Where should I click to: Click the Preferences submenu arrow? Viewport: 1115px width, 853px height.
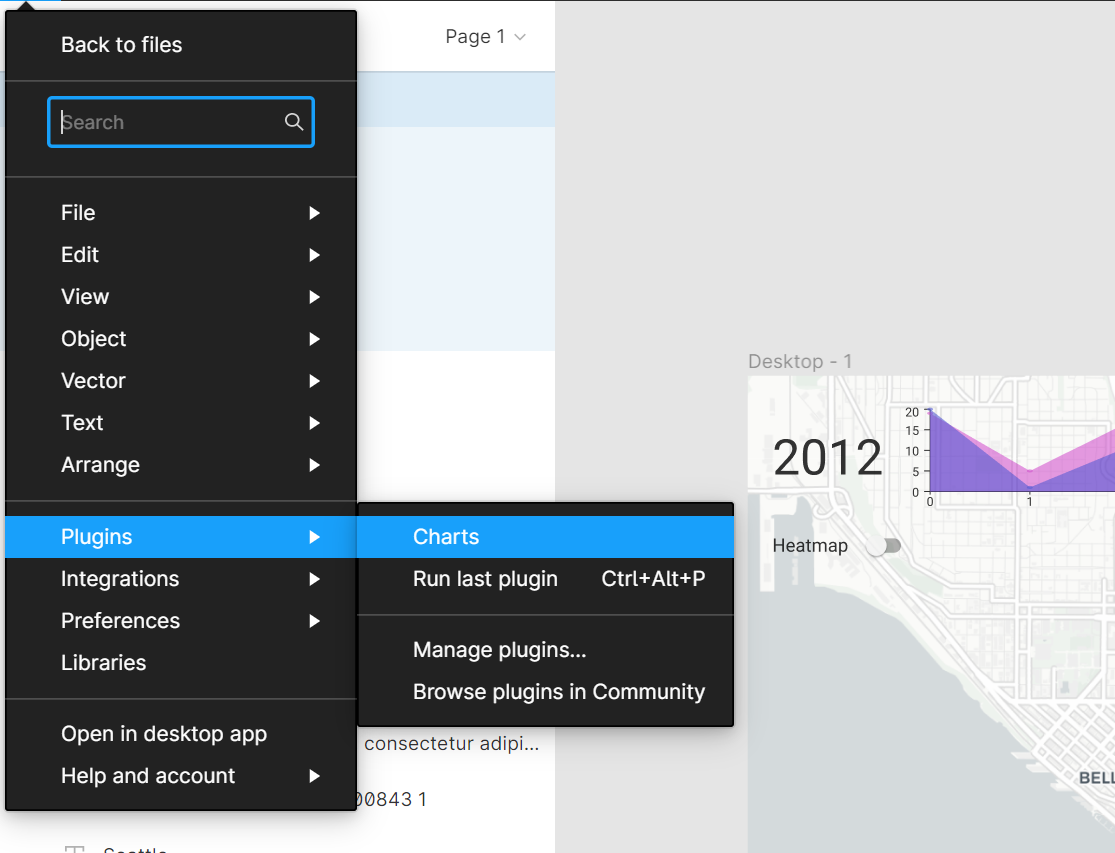[314, 621]
